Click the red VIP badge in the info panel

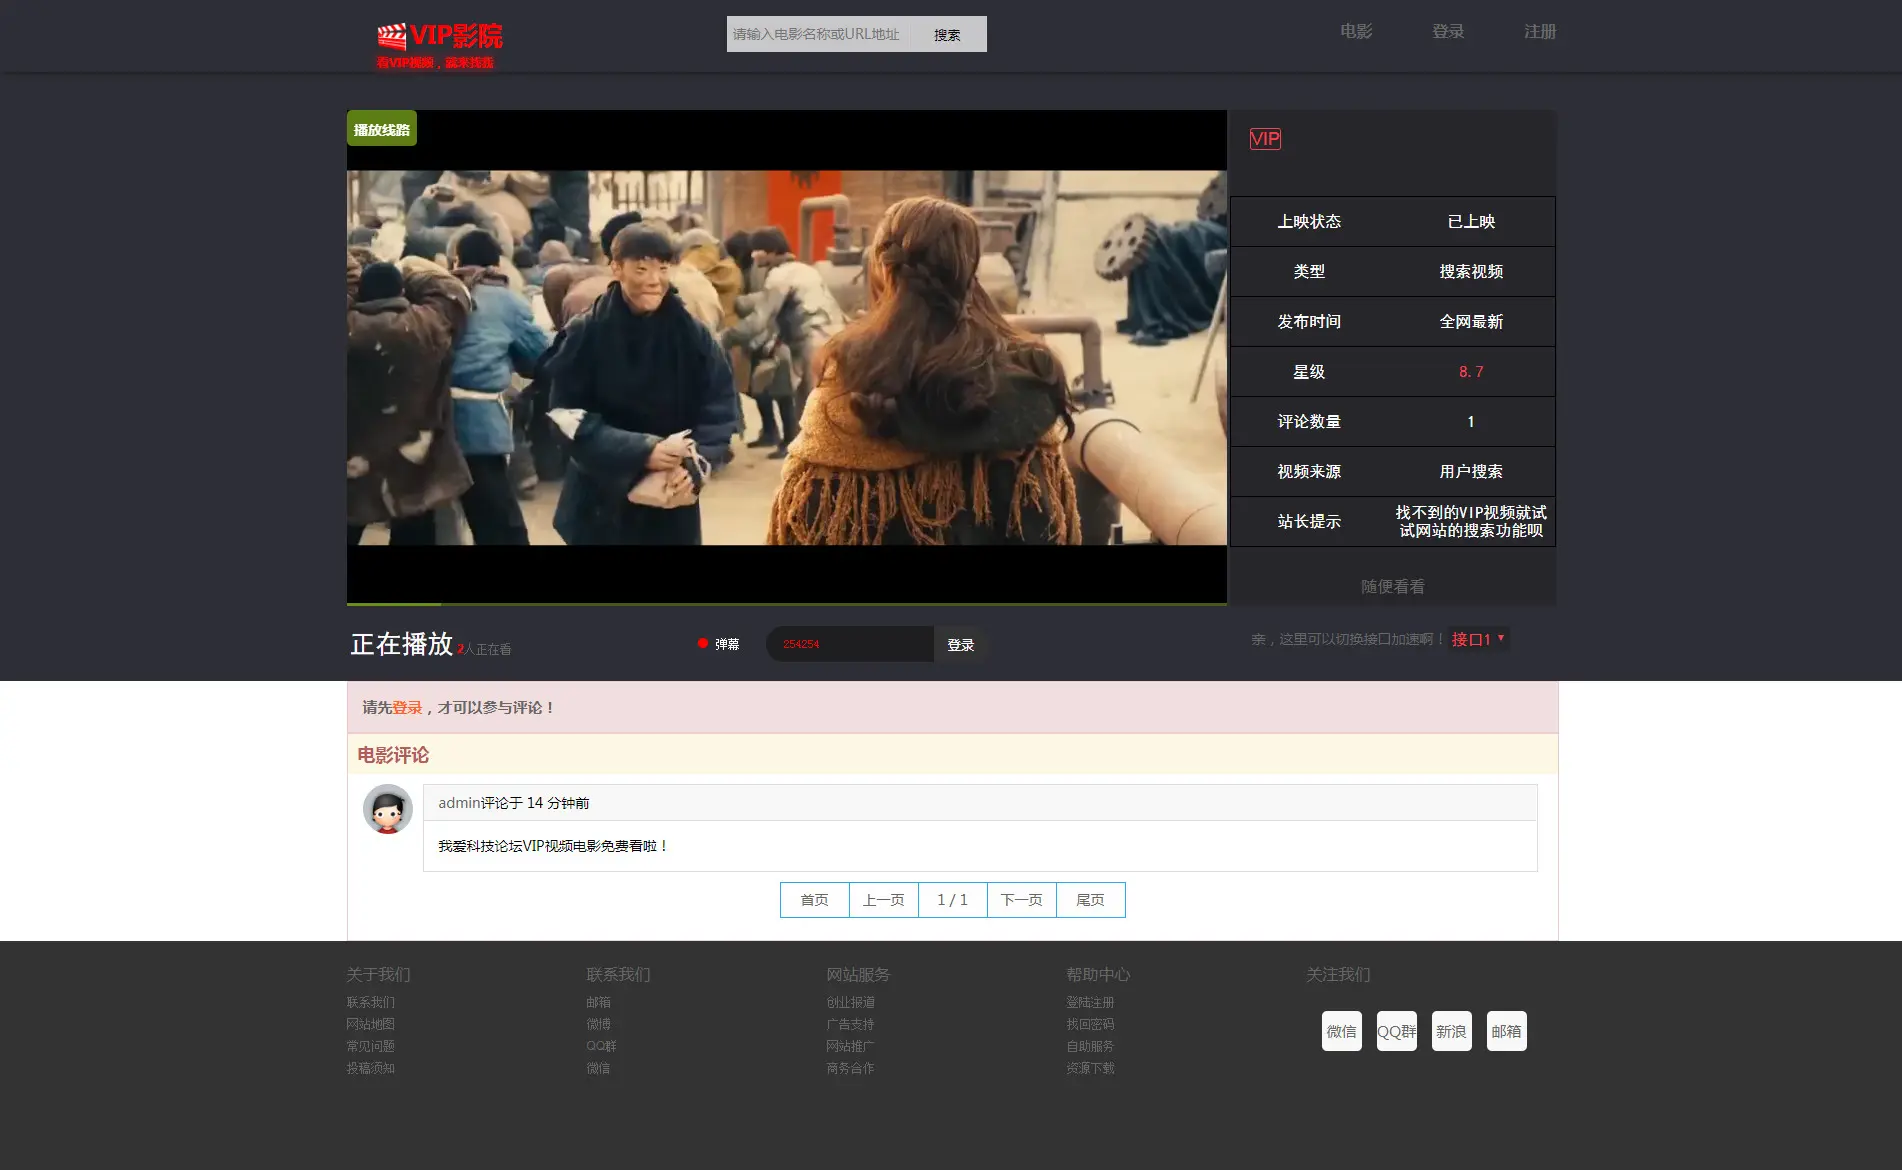(1265, 139)
